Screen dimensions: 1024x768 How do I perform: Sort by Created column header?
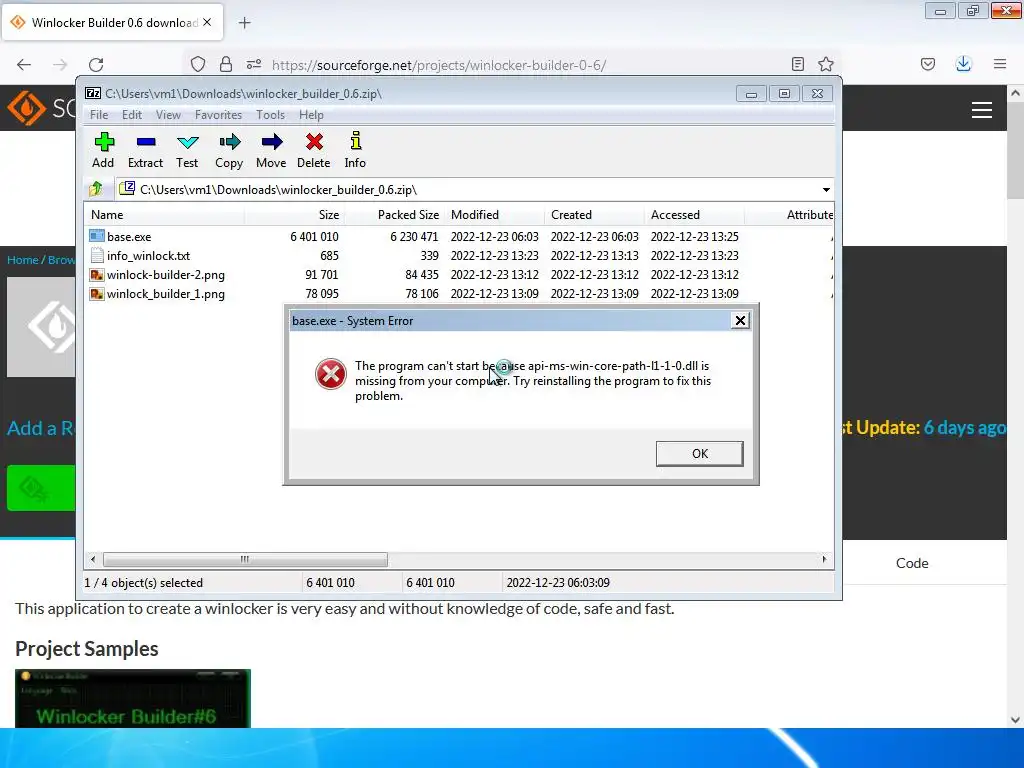coord(594,215)
